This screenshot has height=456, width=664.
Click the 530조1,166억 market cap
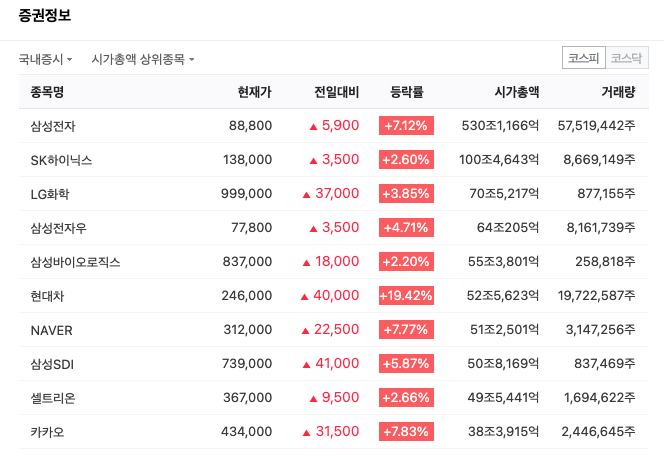point(500,126)
